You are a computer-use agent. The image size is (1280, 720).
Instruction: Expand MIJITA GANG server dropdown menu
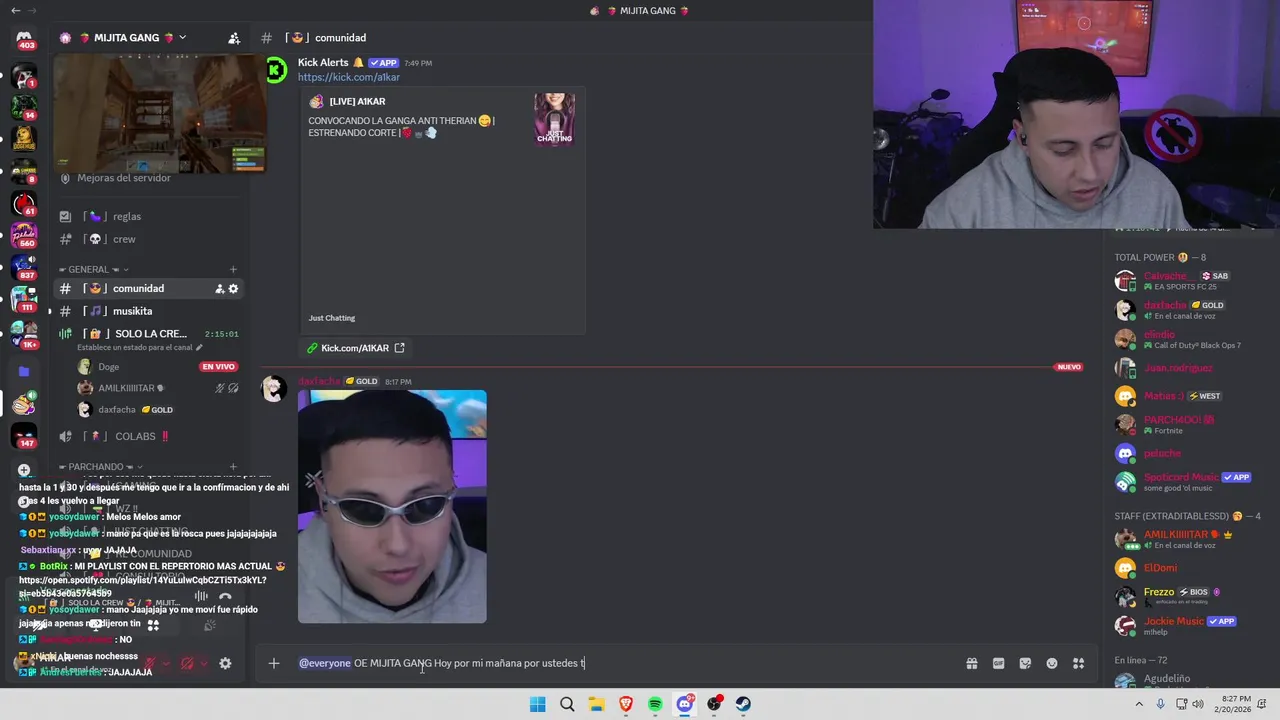(x=182, y=38)
